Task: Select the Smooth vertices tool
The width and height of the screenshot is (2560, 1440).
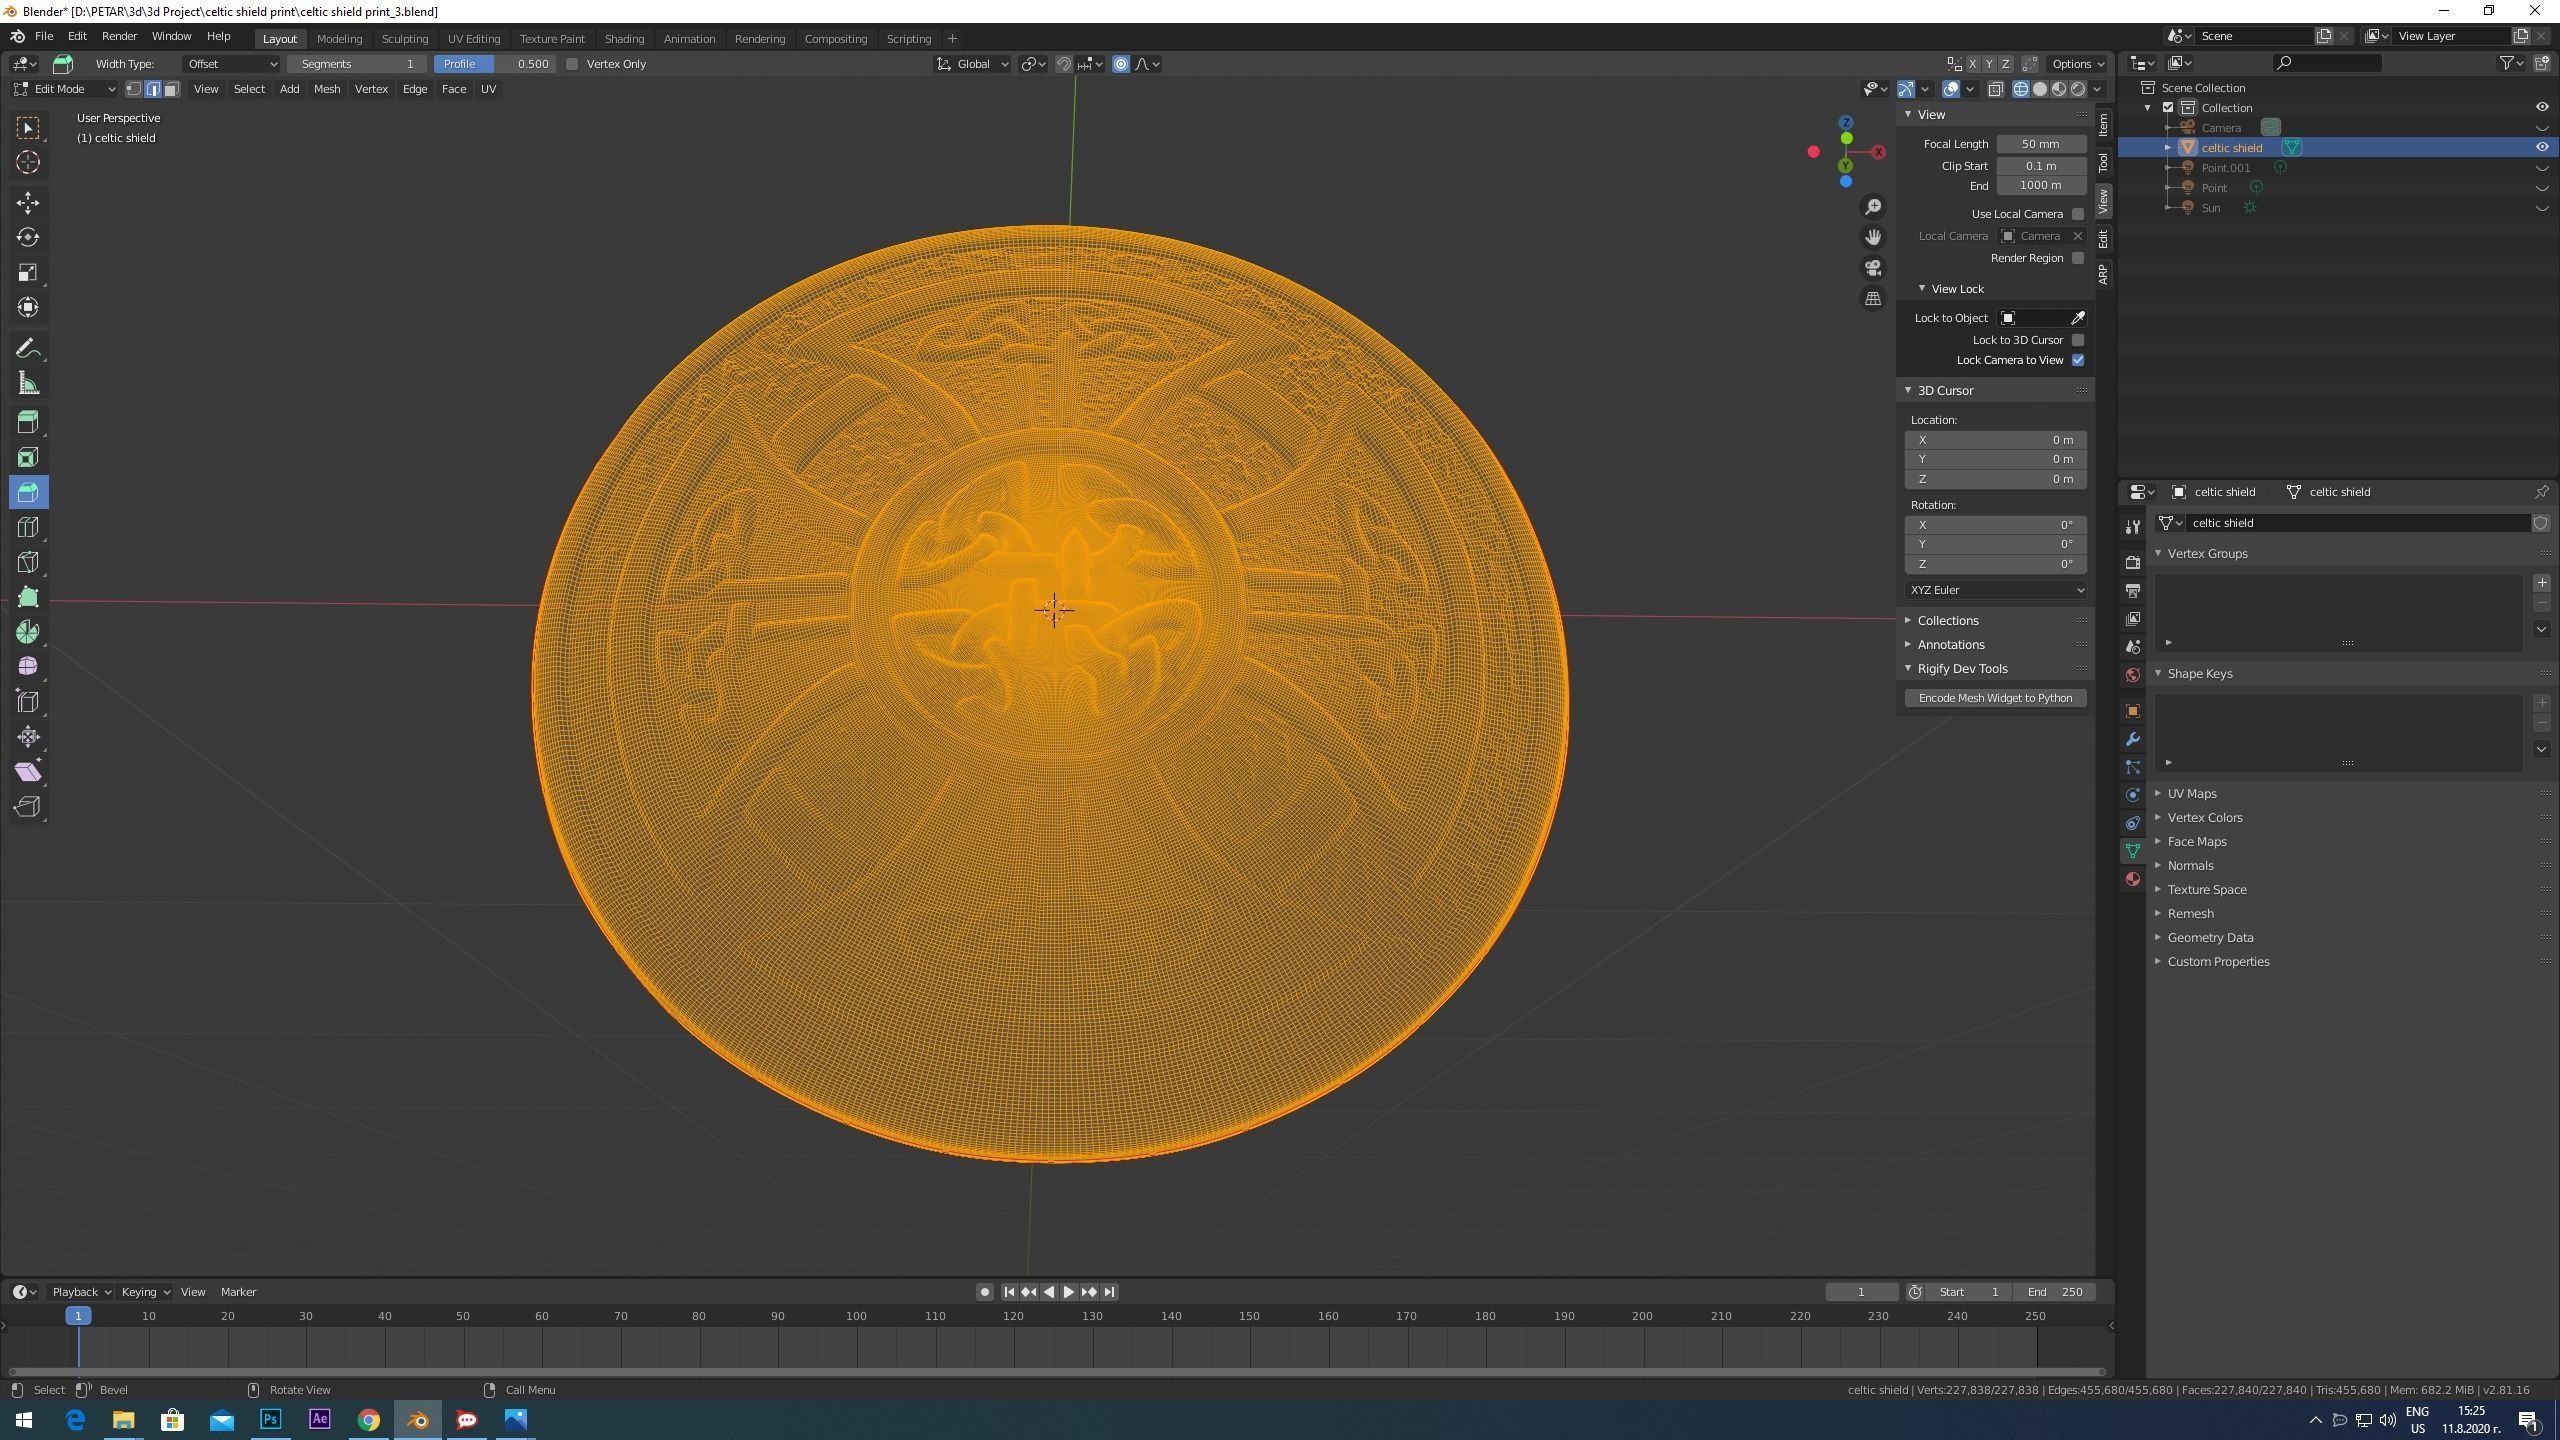Action: pos(28,667)
